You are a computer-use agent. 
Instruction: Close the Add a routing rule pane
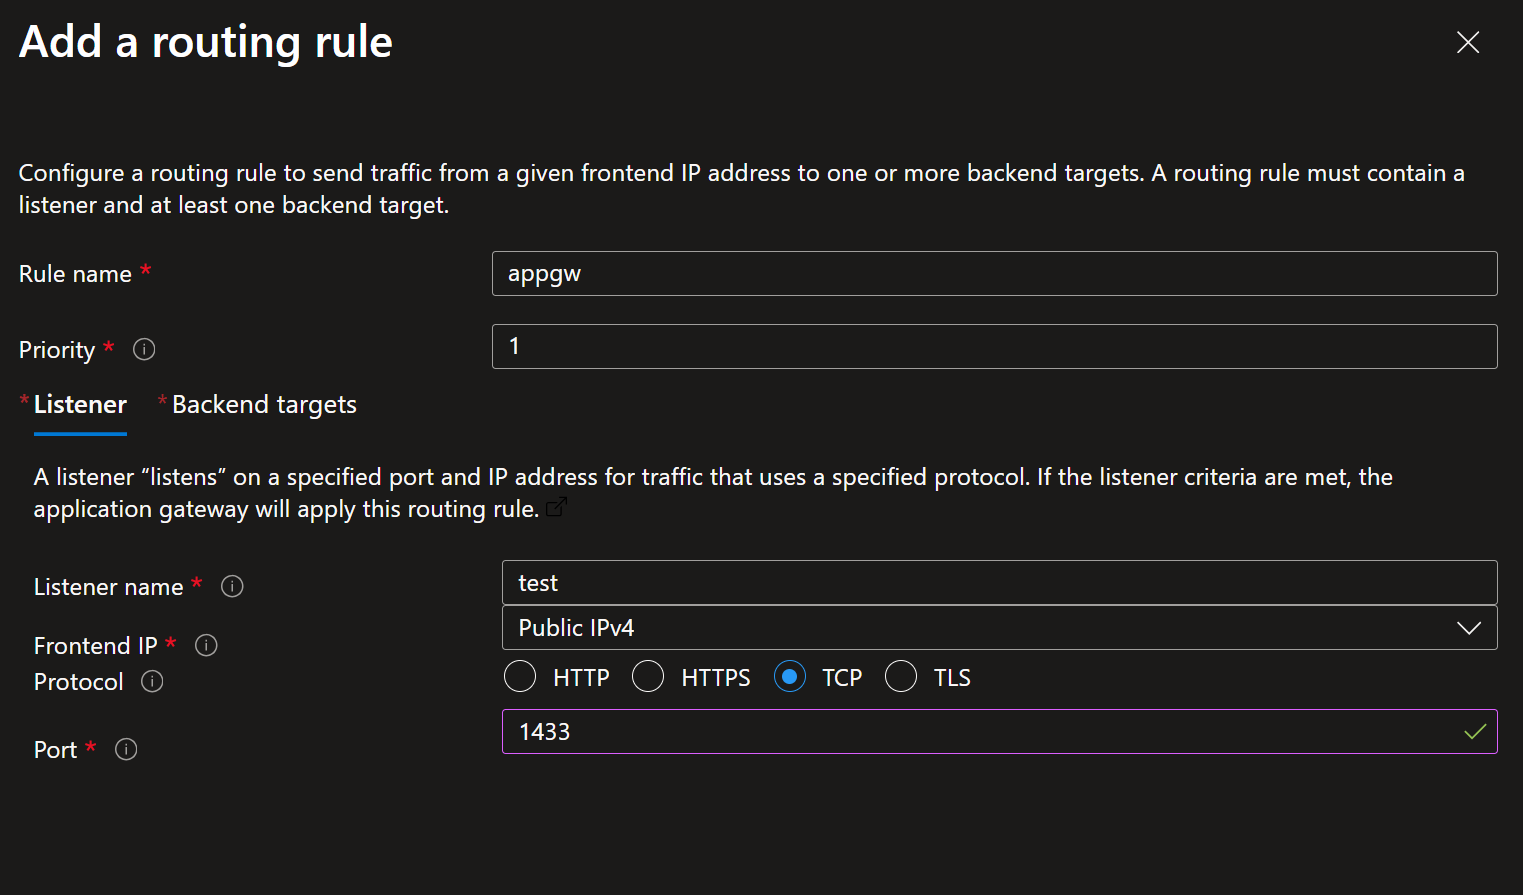coord(1467,42)
